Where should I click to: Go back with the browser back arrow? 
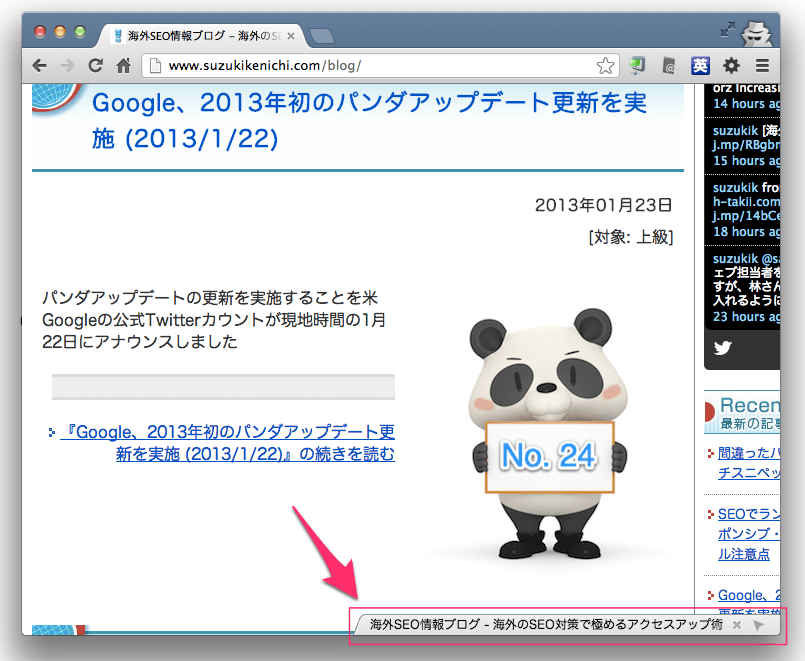pyautogui.click(x=40, y=66)
